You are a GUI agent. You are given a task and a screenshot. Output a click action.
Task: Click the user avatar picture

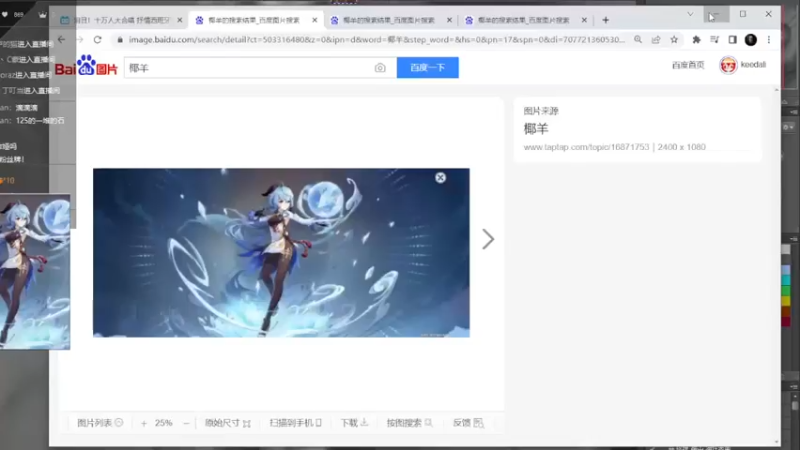[728, 65]
